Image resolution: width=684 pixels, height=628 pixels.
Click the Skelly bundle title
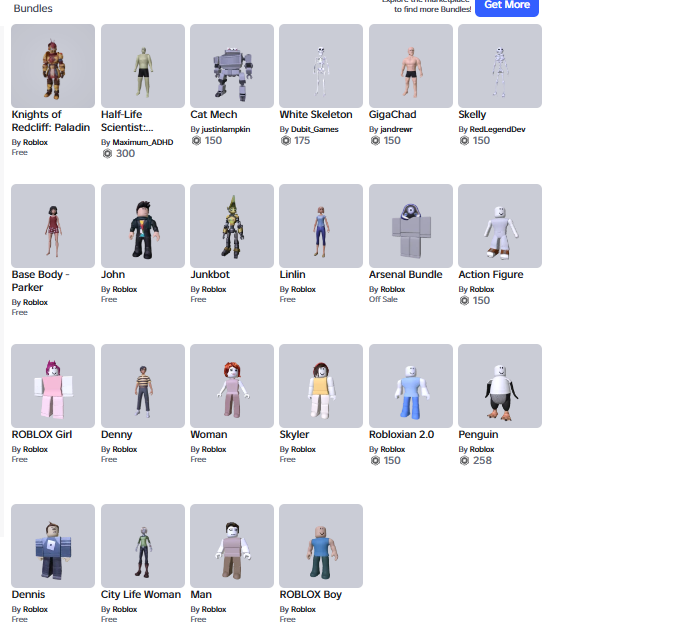pos(472,115)
